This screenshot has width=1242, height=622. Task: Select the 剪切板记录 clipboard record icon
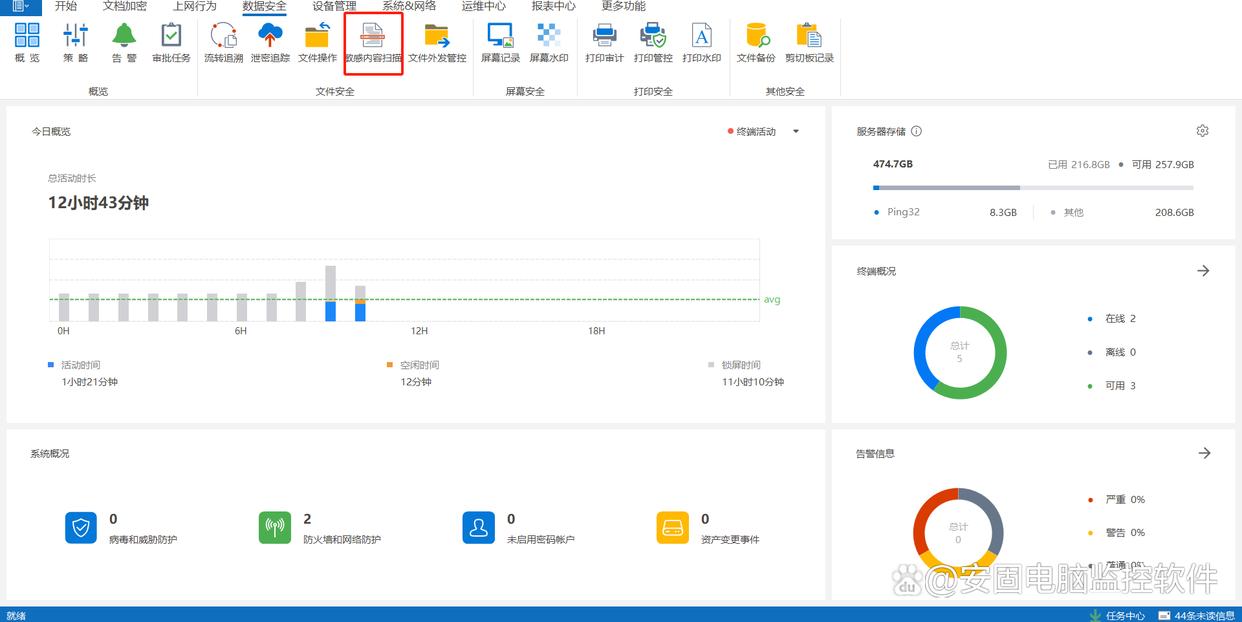coord(809,42)
